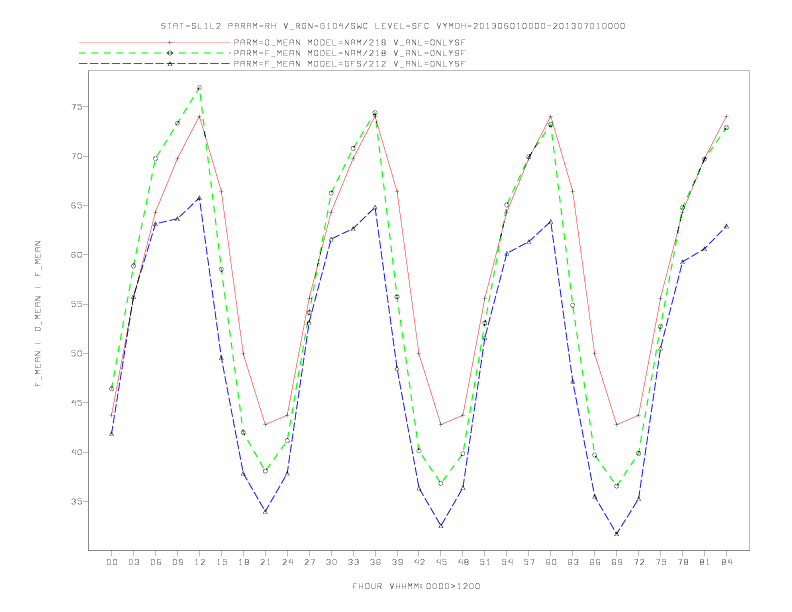The width and height of the screenshot is (792, 612).
Task: Click x-axis tick label 15
Action: coord(221,562)
